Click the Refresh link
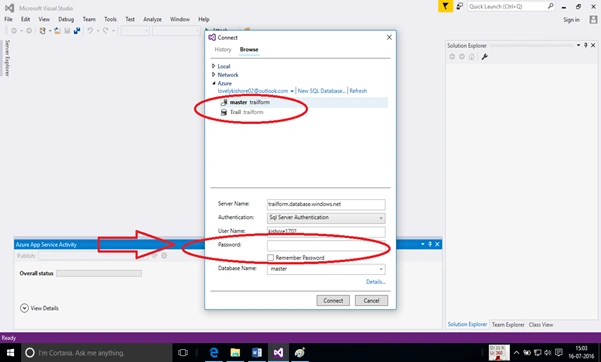Viewport: 601px width, 362px height. tap(358, 91)
